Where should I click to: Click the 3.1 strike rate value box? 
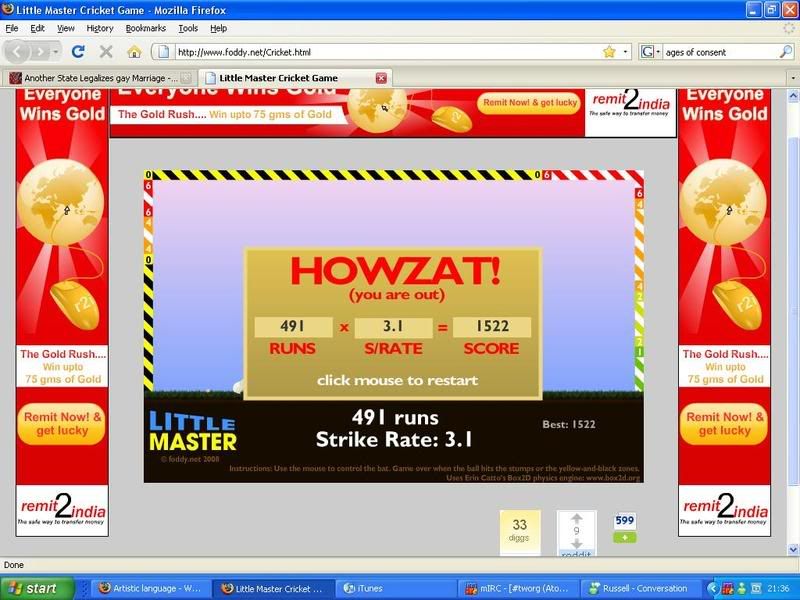[393, 327]
